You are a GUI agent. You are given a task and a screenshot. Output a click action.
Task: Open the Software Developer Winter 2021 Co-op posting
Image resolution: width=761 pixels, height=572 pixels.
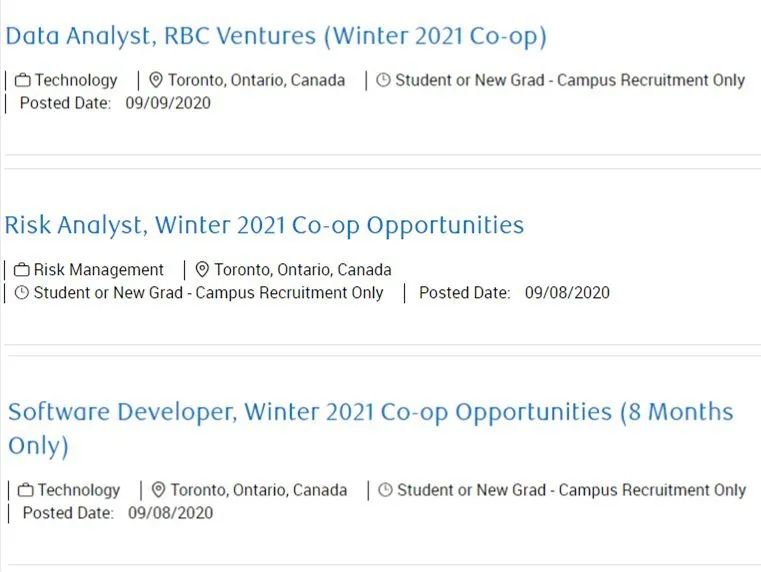(x=370, y=412)
